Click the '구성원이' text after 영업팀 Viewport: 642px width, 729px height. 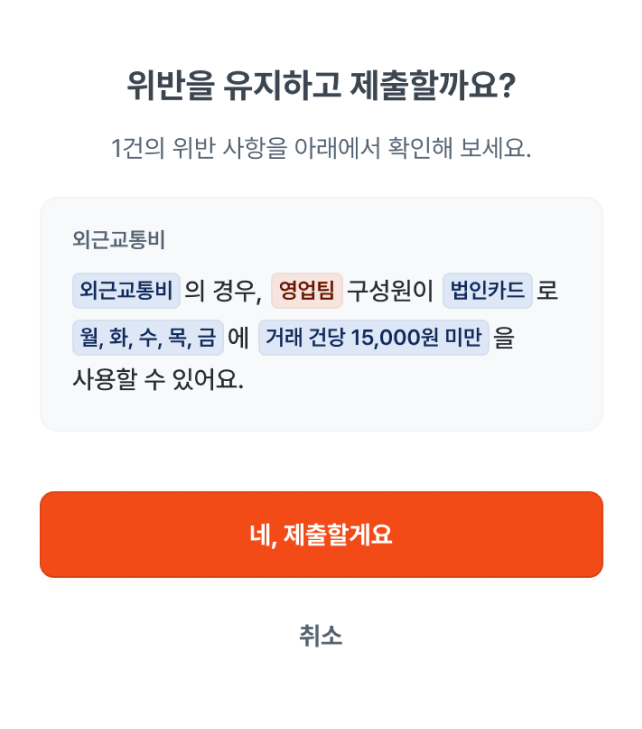(390, 291)
